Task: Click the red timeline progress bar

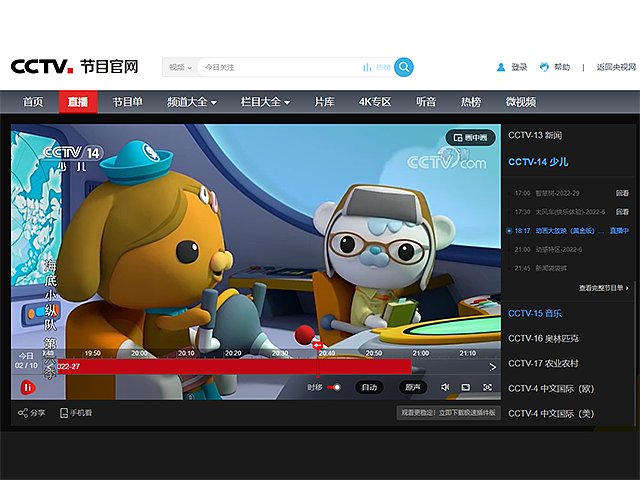Action: (x=234, y=367)
